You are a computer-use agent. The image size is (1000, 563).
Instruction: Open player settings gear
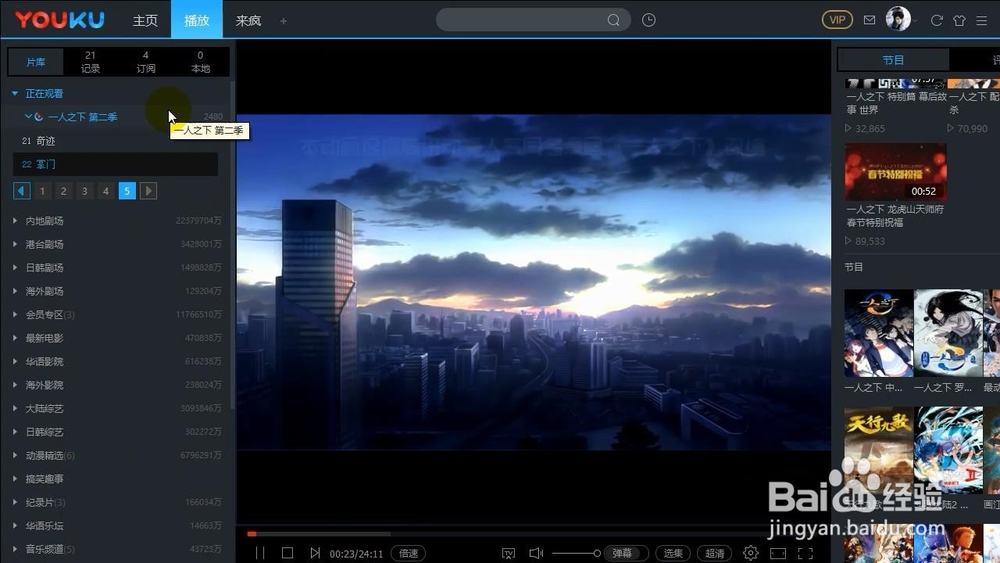click(x=751, y=553)
